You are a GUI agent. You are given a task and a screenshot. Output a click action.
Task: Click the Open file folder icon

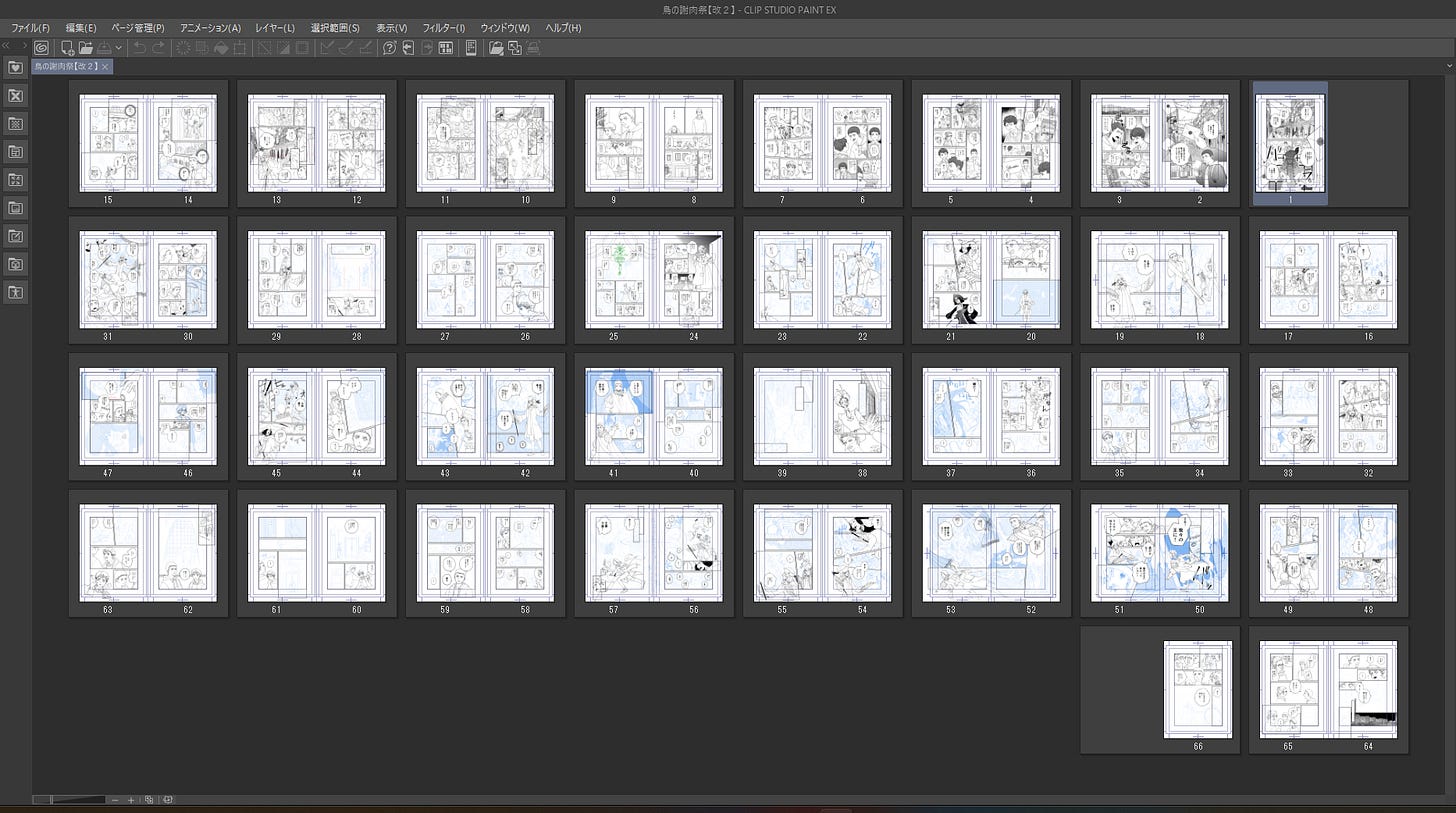[x=86, y=47]
